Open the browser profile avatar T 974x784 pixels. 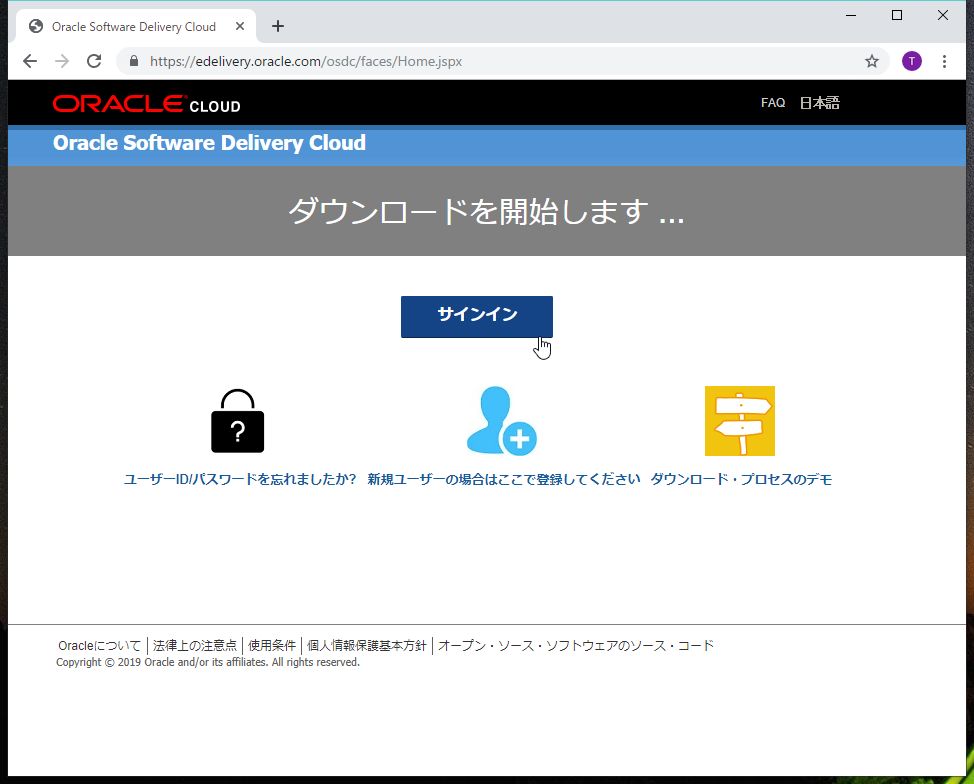(911, 61)
